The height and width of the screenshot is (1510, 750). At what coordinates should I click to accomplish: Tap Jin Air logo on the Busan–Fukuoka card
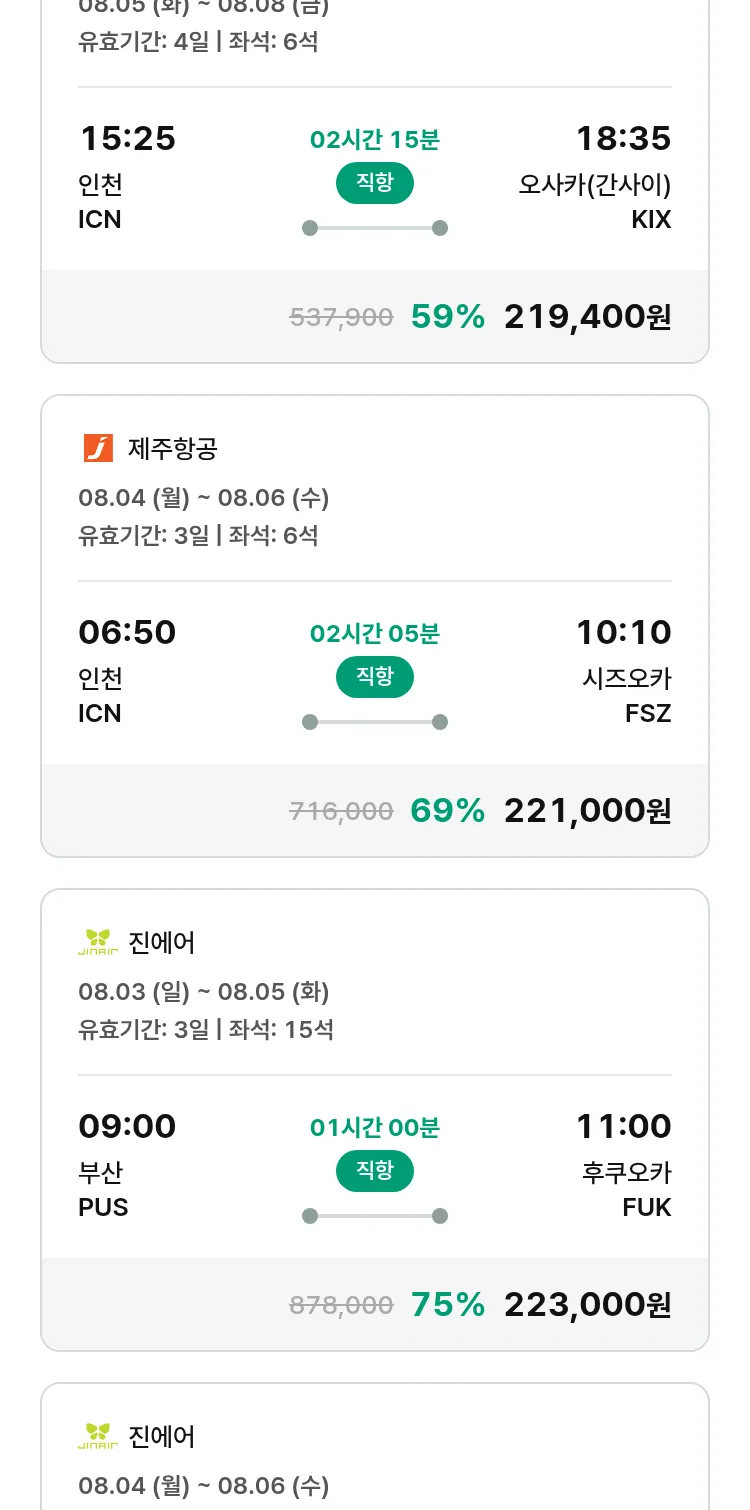[98, 942]
